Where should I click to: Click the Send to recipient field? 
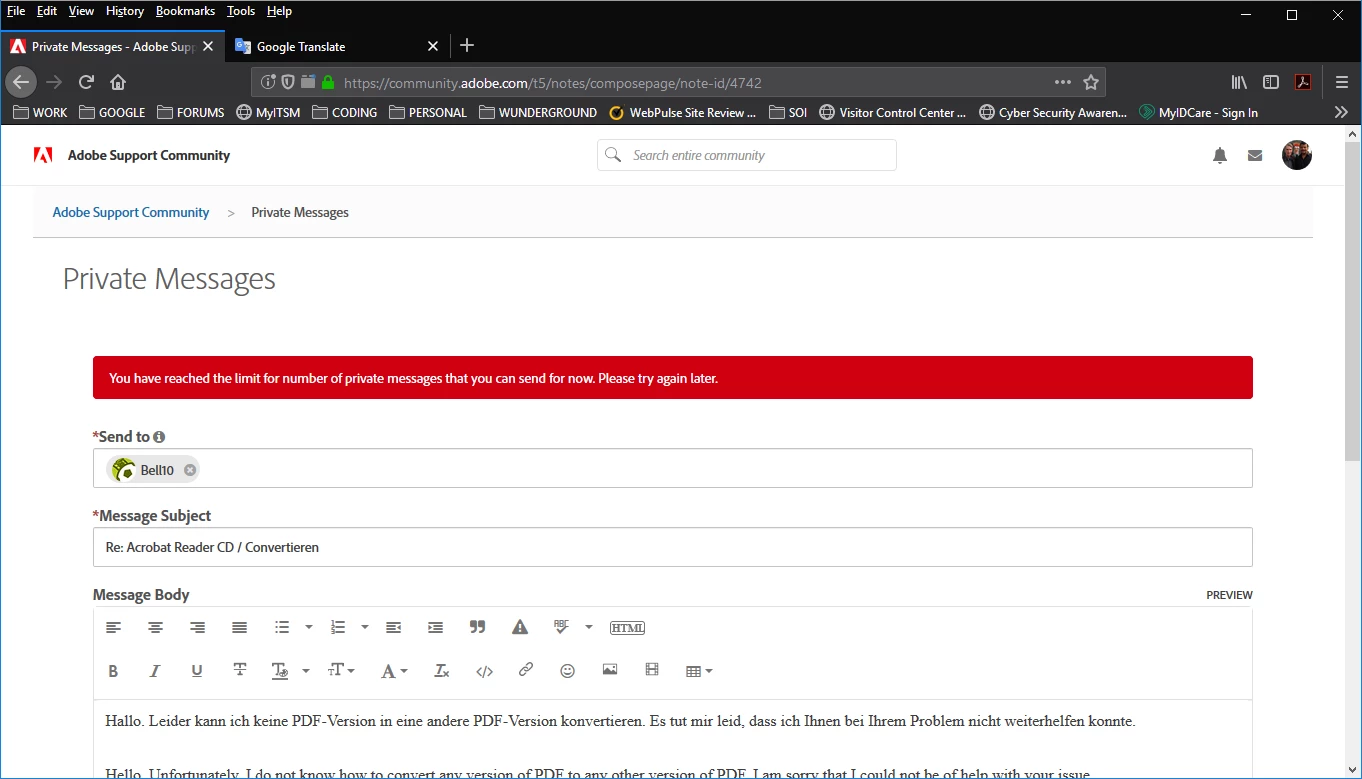click(672, 468)
